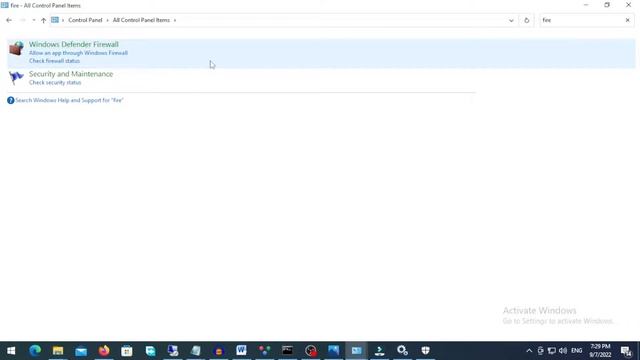The width and height of the screenshot is (640, 360).
Task: Open the clock showing 7:29 PM
Action: click(x=600, y=351)
